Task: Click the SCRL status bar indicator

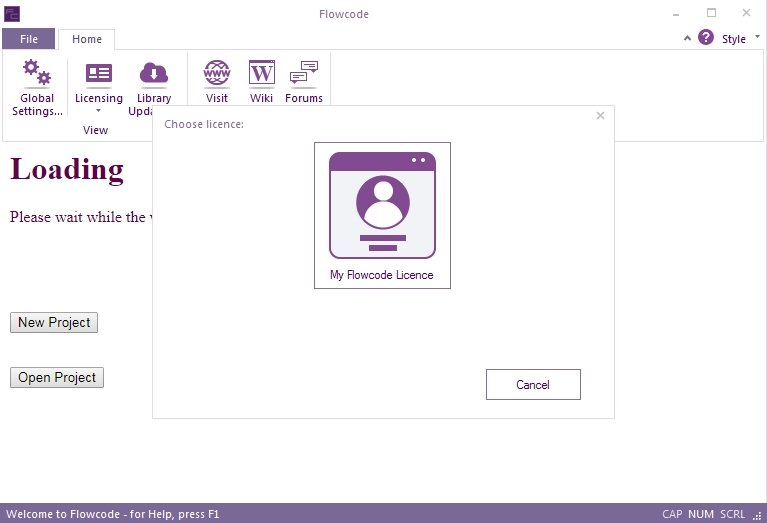Action: (732, 514)
